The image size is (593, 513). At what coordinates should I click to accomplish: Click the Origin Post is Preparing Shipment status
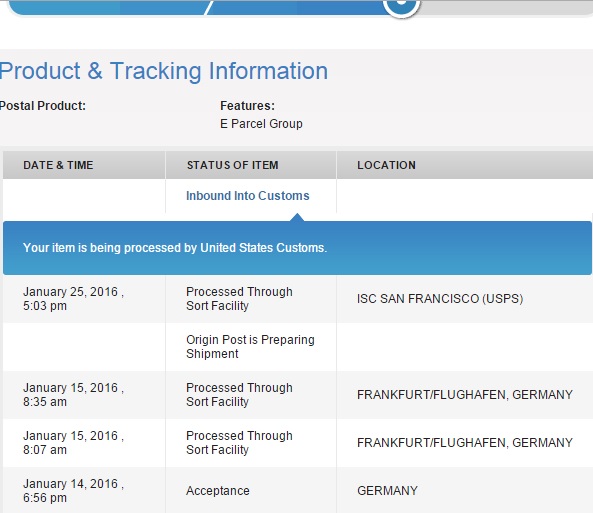(x=250, y=347)
